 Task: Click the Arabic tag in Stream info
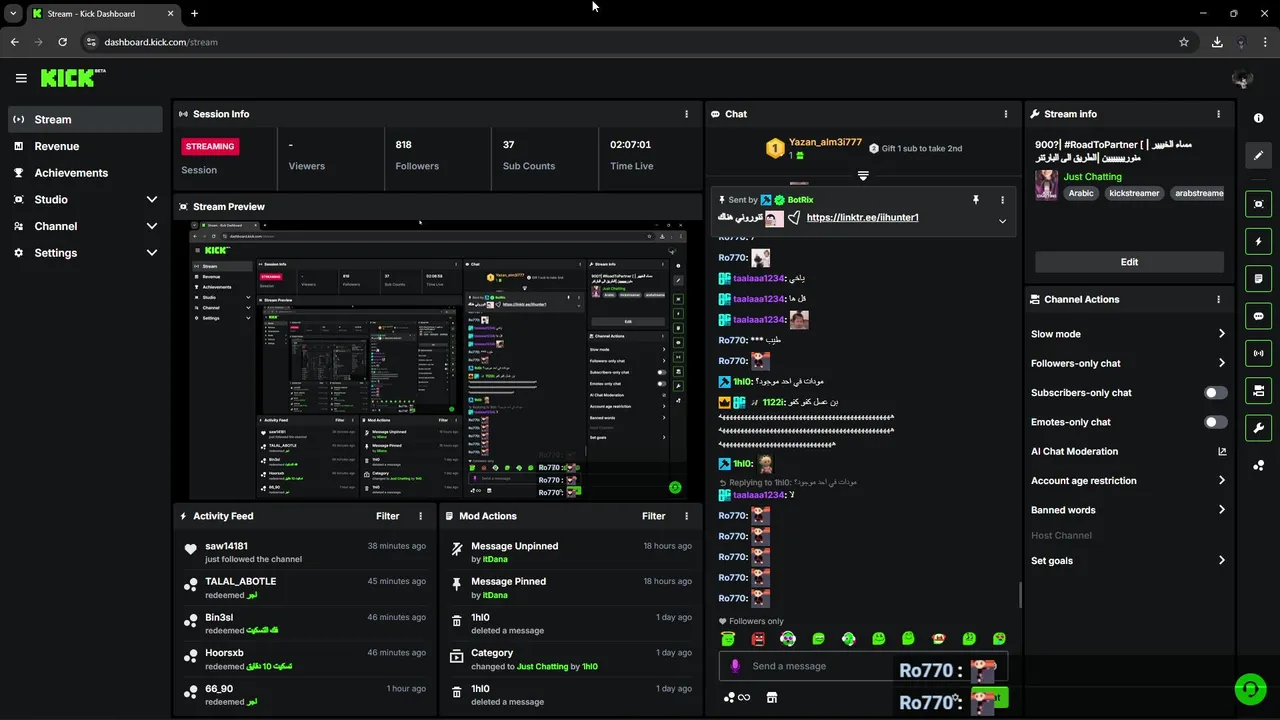pyautogui.click(x=1081, y=193)
